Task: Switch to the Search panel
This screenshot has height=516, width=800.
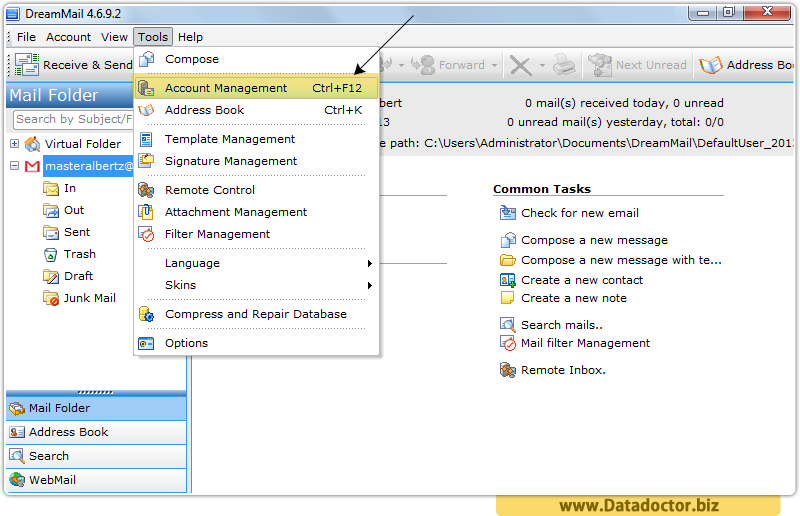Action: (x=96, y=456)
